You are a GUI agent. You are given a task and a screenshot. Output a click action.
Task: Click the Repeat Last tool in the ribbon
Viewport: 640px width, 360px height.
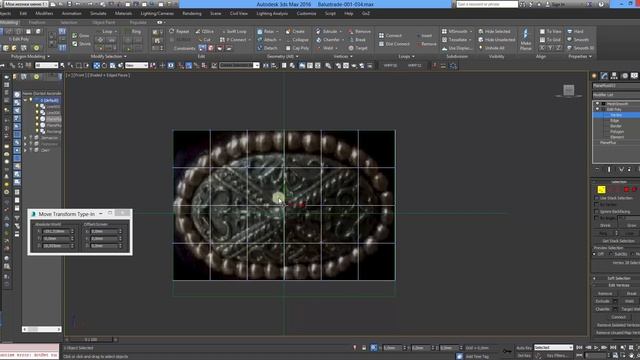179,31
